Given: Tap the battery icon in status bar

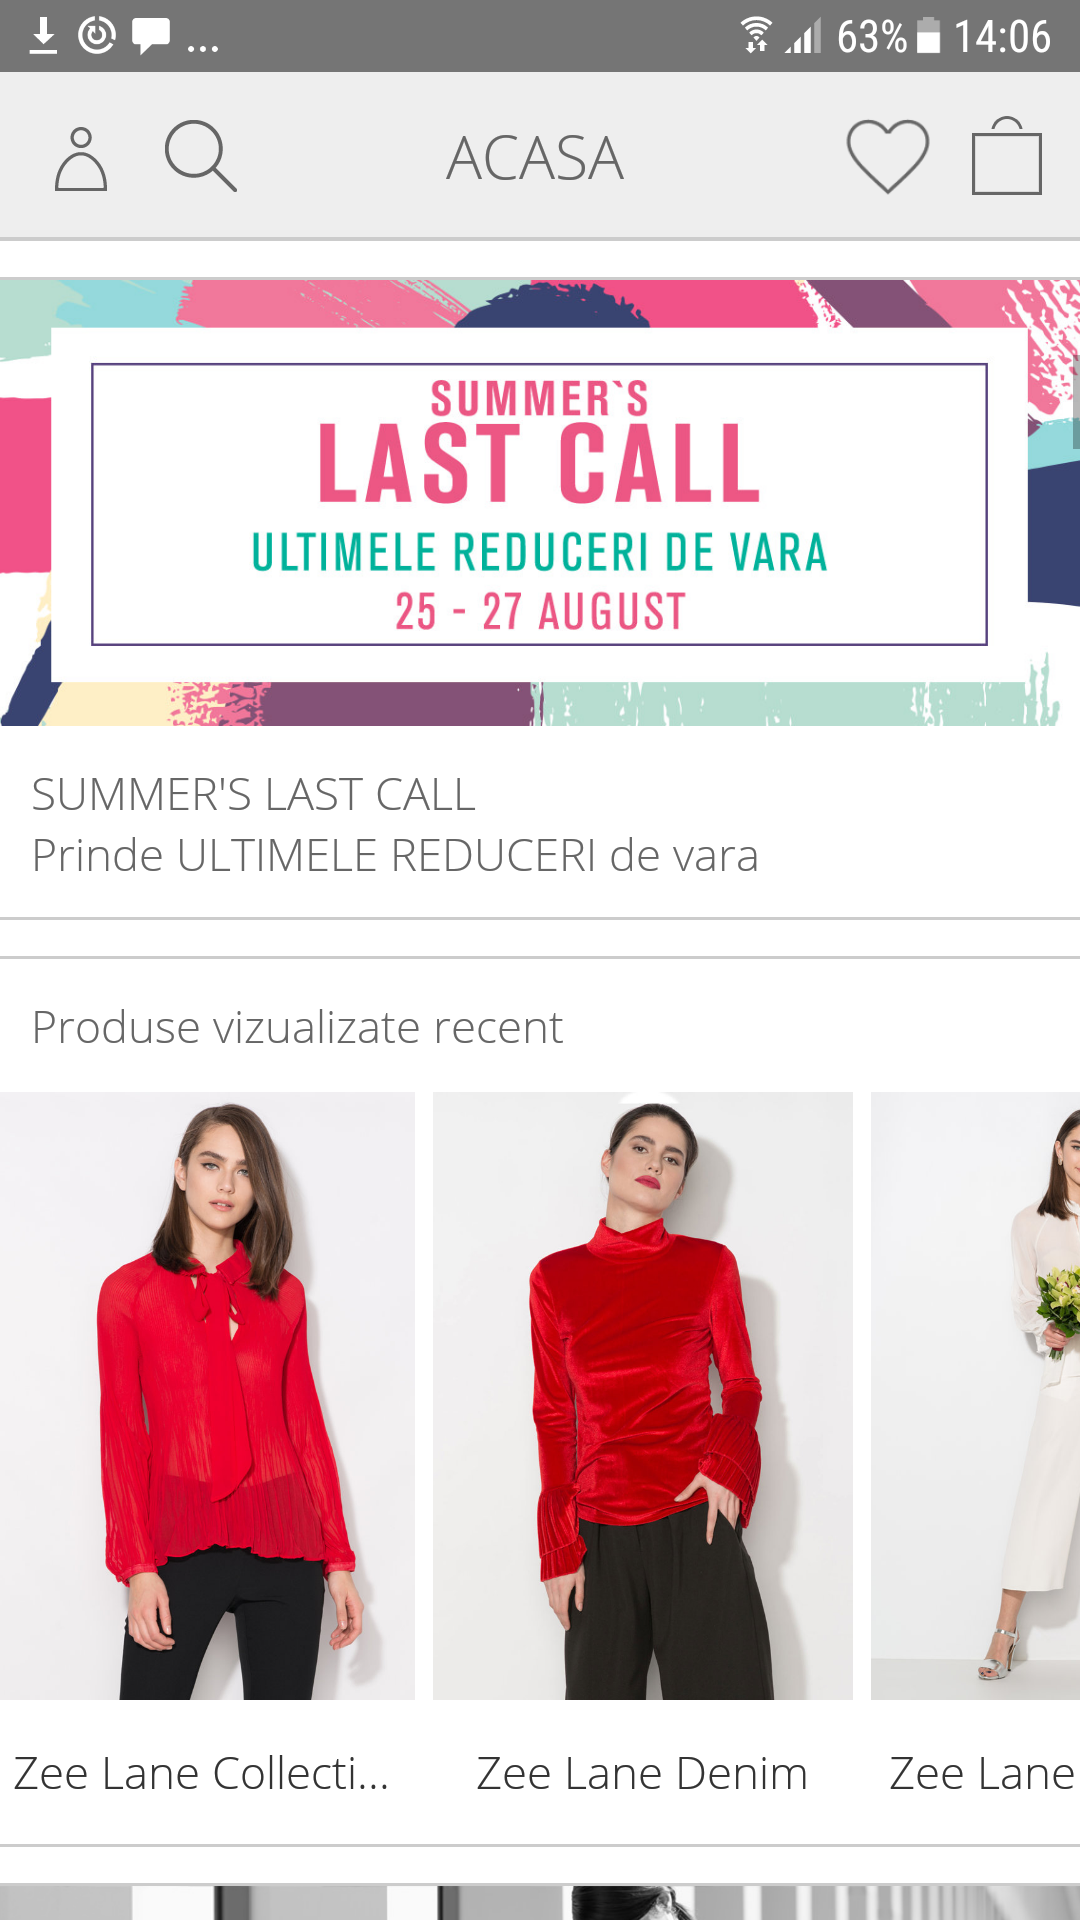Looking at the screenshot, I should (x=929, y=35).
